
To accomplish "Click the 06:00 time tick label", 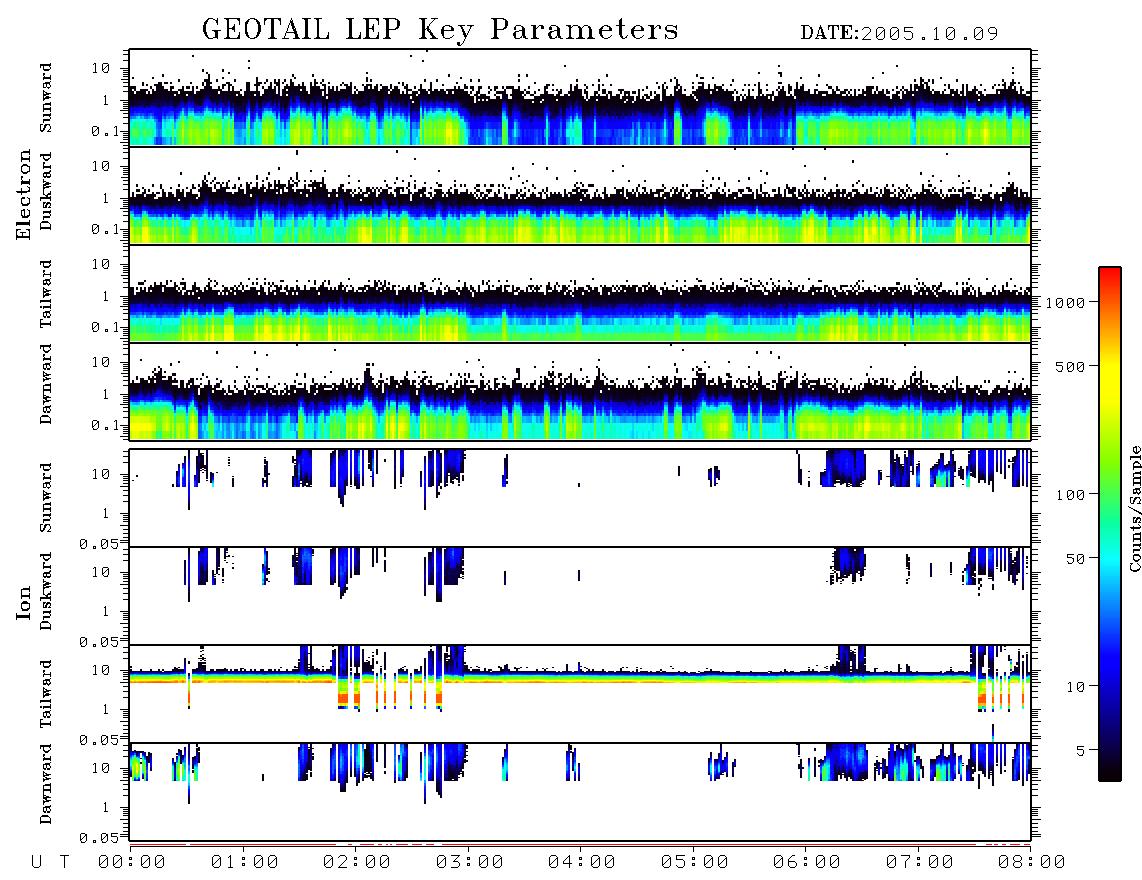I will (x=807, y=863).
